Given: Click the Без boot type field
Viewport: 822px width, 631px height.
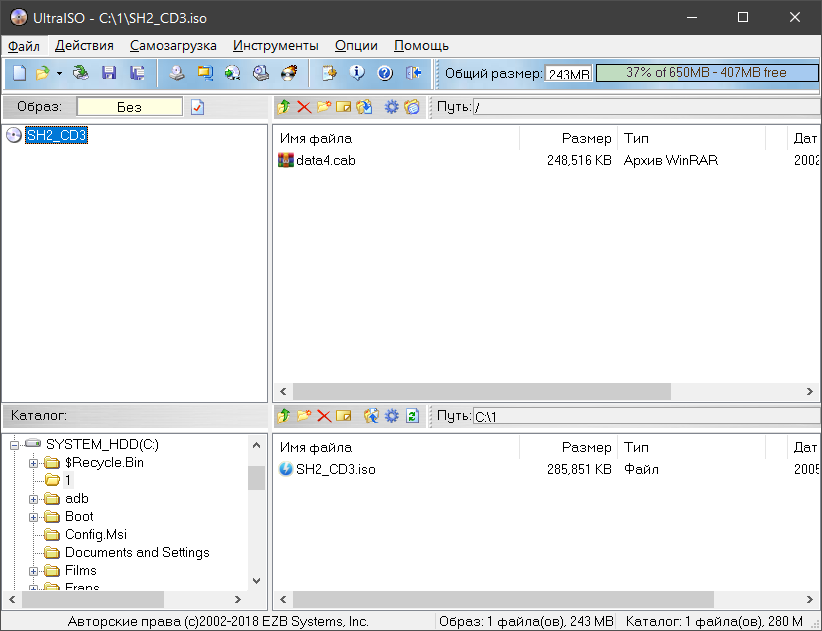Looking at the screenshot, I should [x=129, y=107].
